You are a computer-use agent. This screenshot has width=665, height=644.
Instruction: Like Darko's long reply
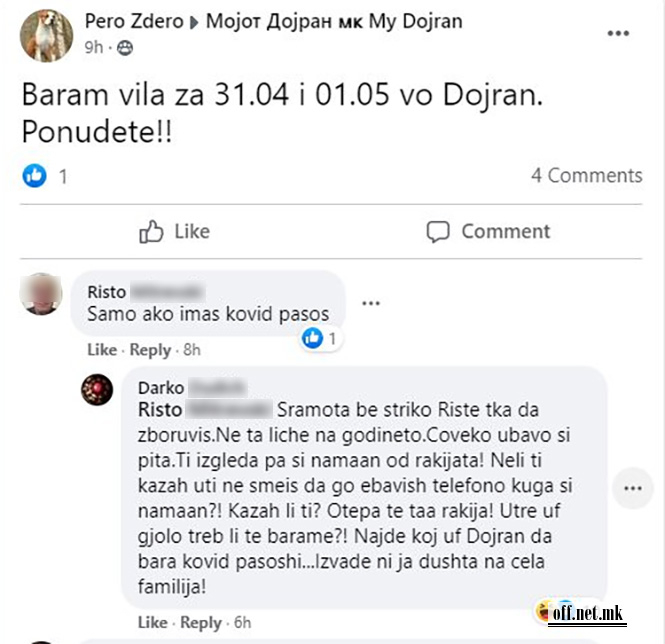coord(153,622)
